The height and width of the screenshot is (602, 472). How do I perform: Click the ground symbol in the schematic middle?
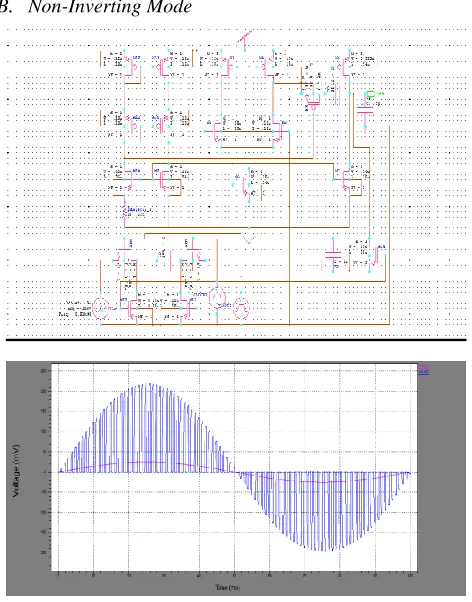coord(249,239)
